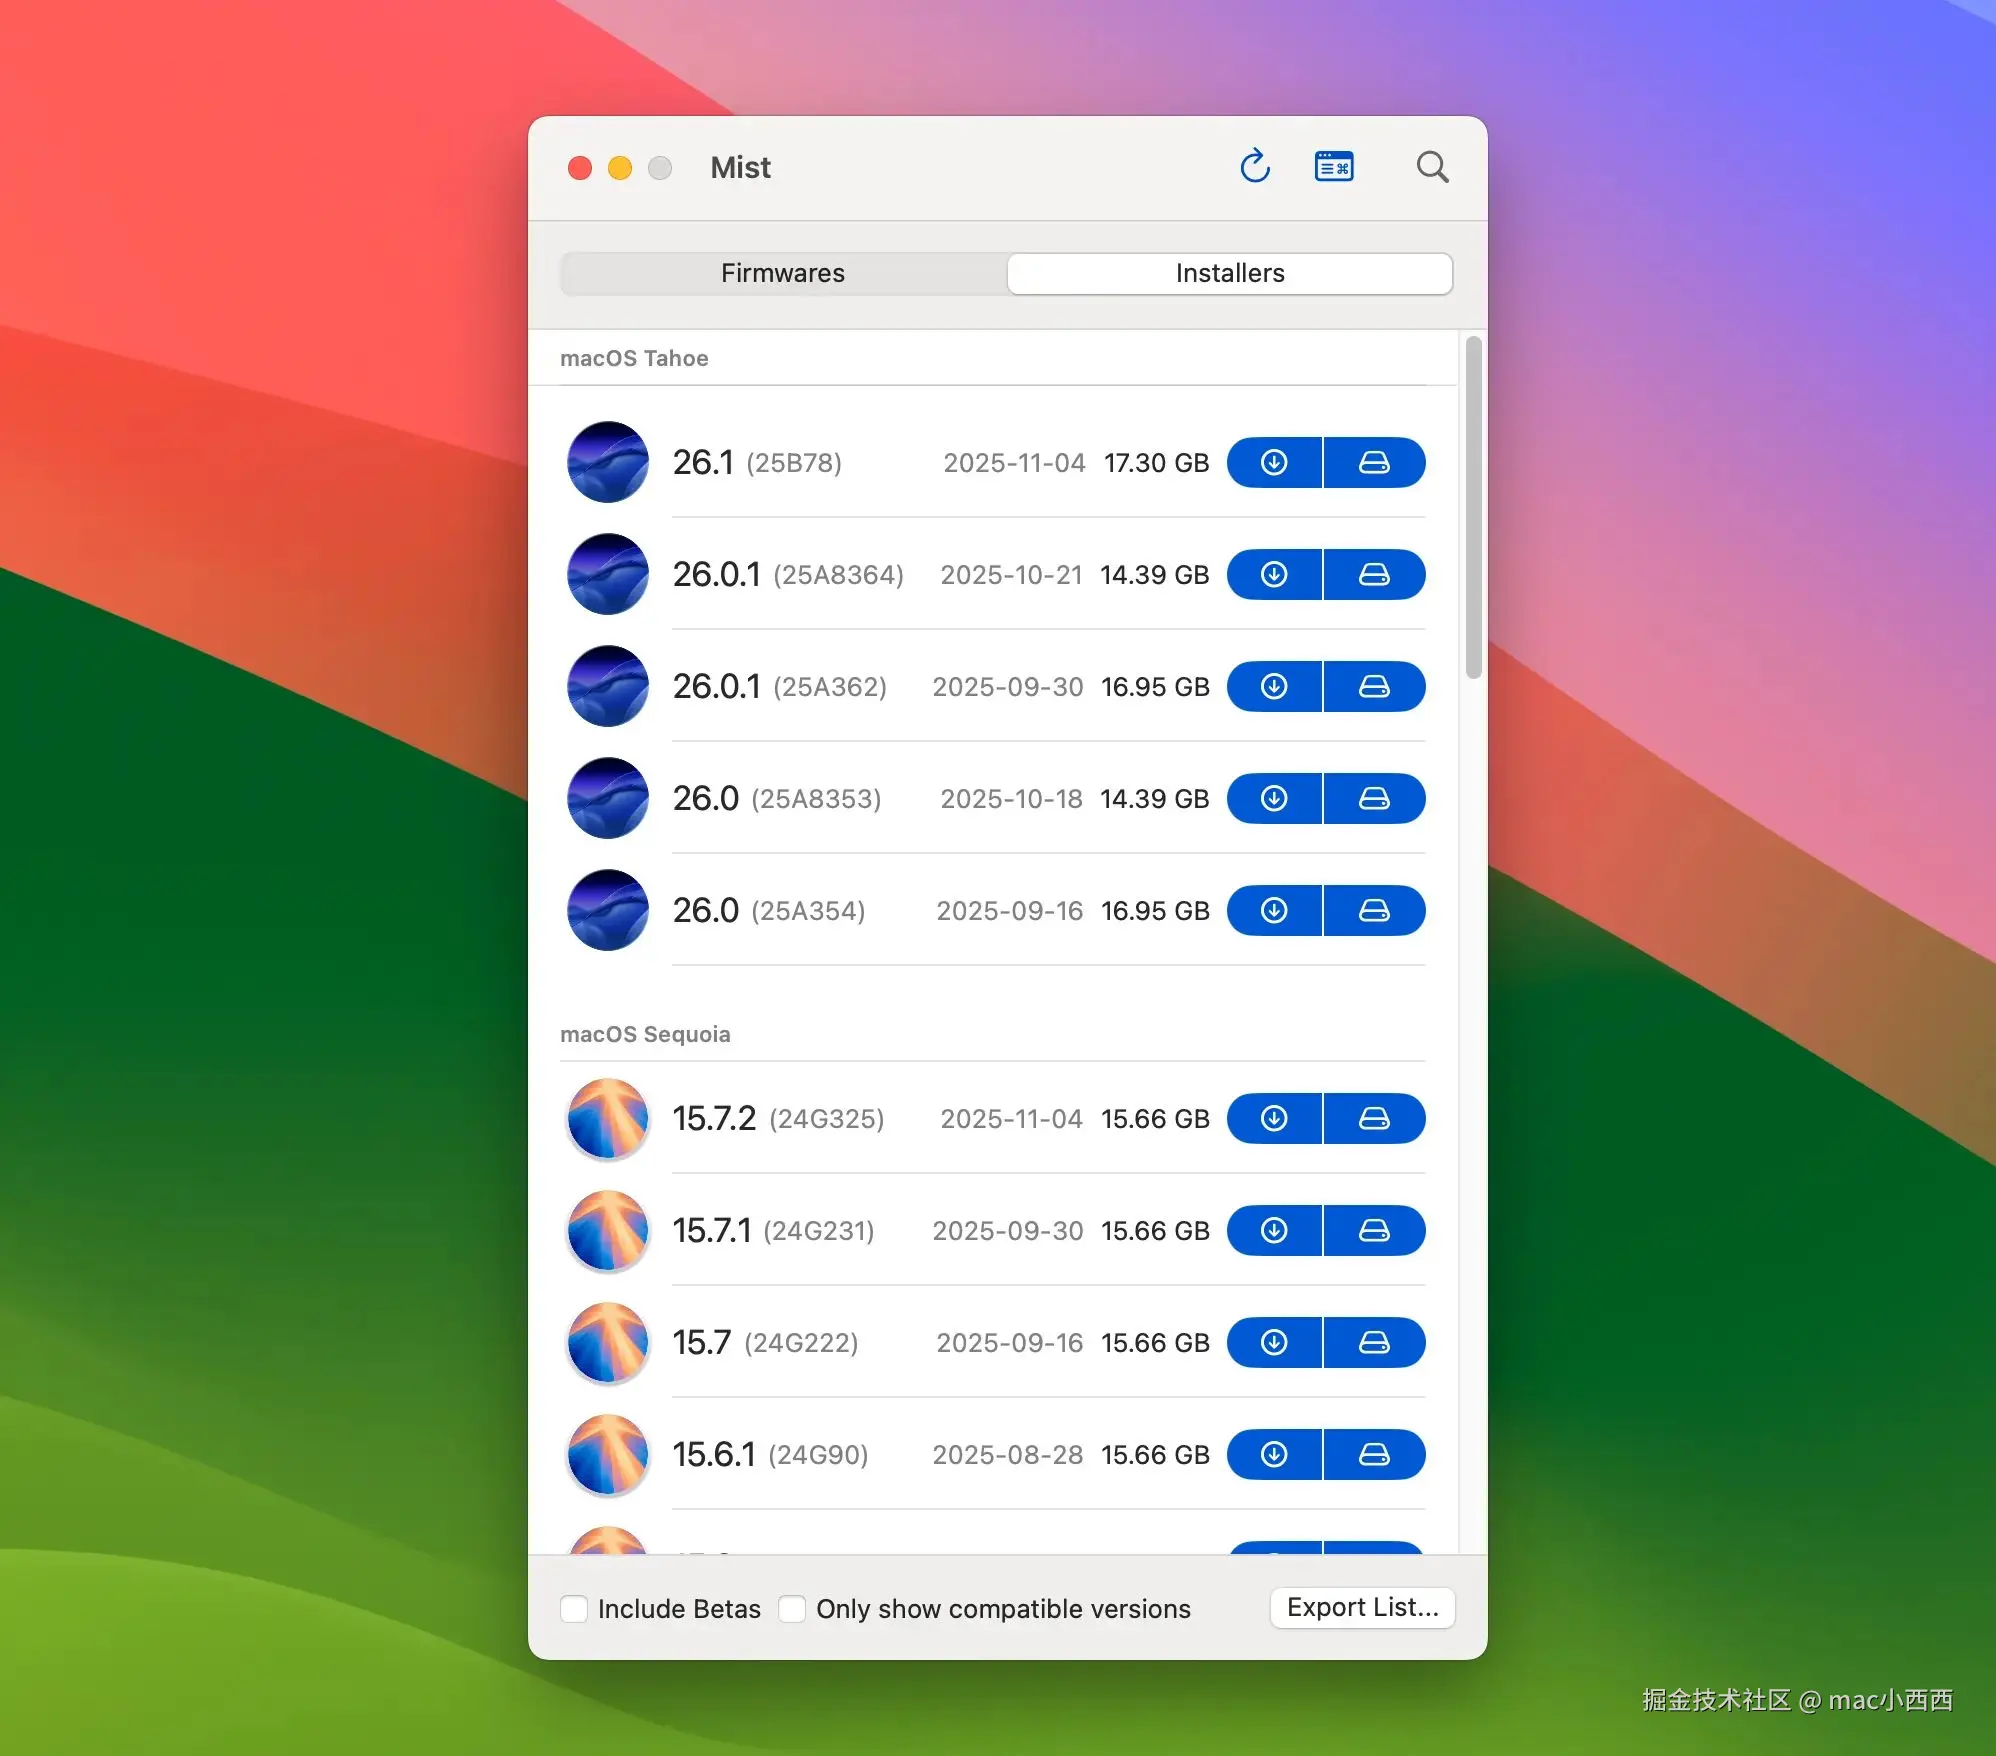Screen dimensions: 1996x1756
Task: Download macOS 26.1 (25B78) installer
Action: pyautogui.click(x=1274, y=462)
